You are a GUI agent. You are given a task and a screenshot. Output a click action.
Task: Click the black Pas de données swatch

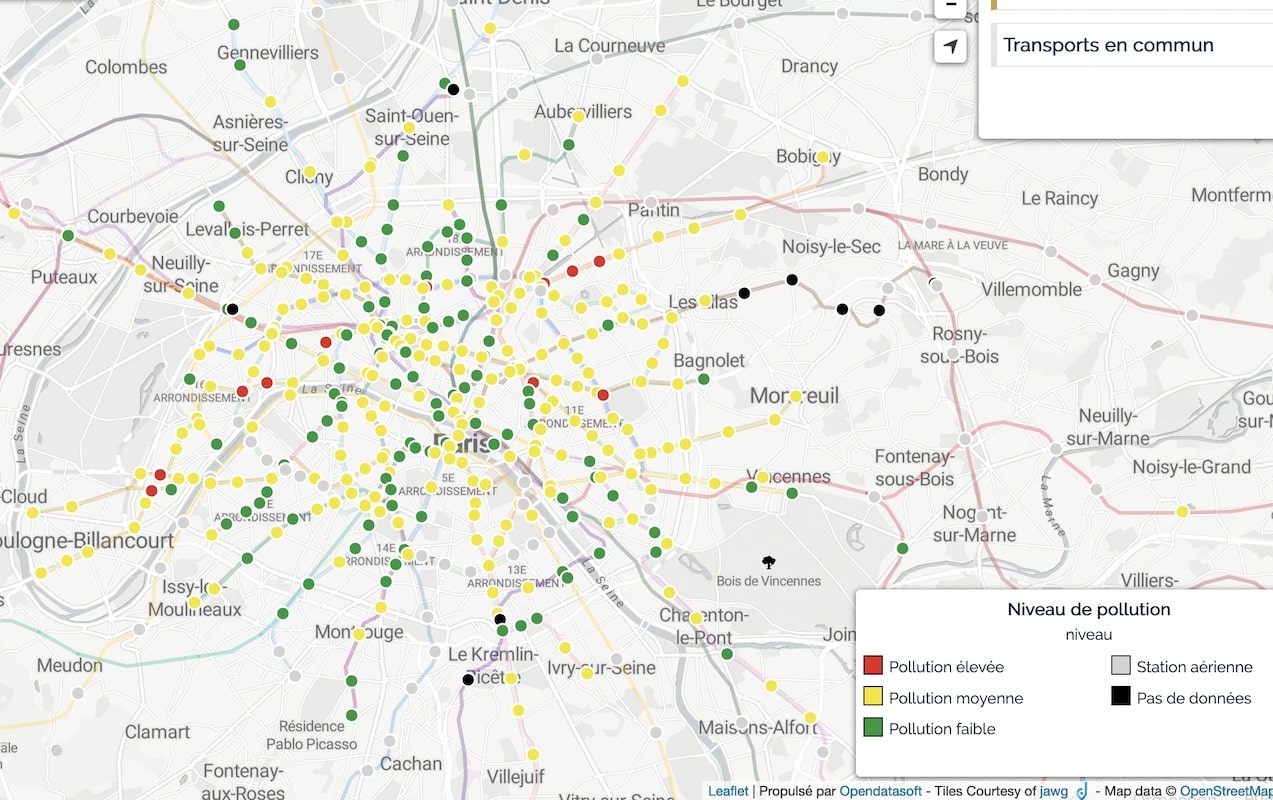pyautogui.click(x=1121, y=698)
